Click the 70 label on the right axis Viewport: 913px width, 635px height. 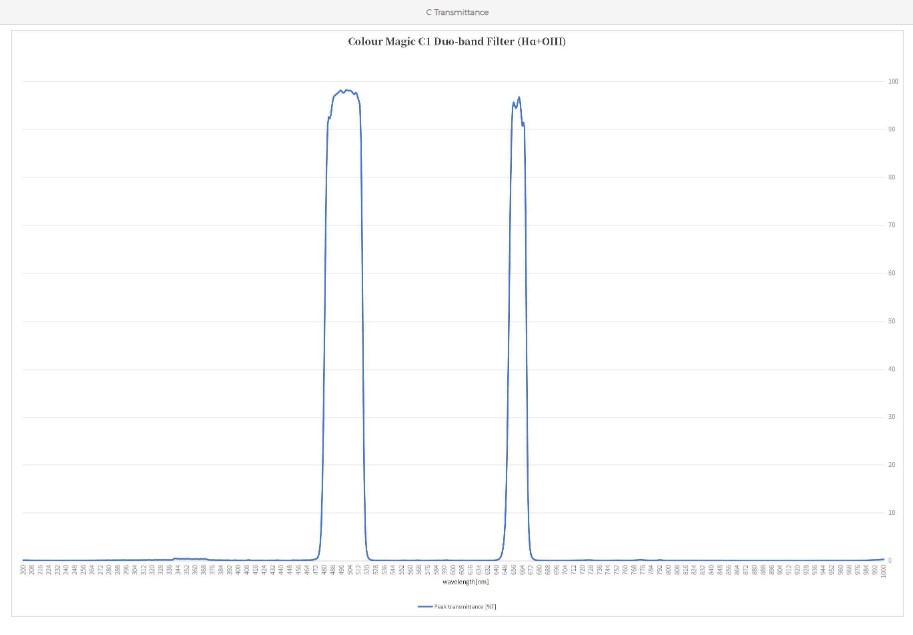(891, 225)
